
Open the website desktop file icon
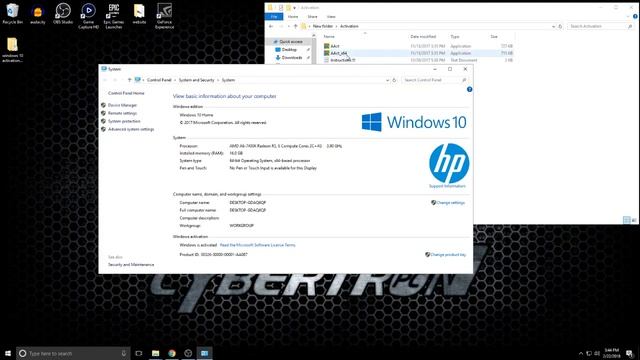point(139,13)
